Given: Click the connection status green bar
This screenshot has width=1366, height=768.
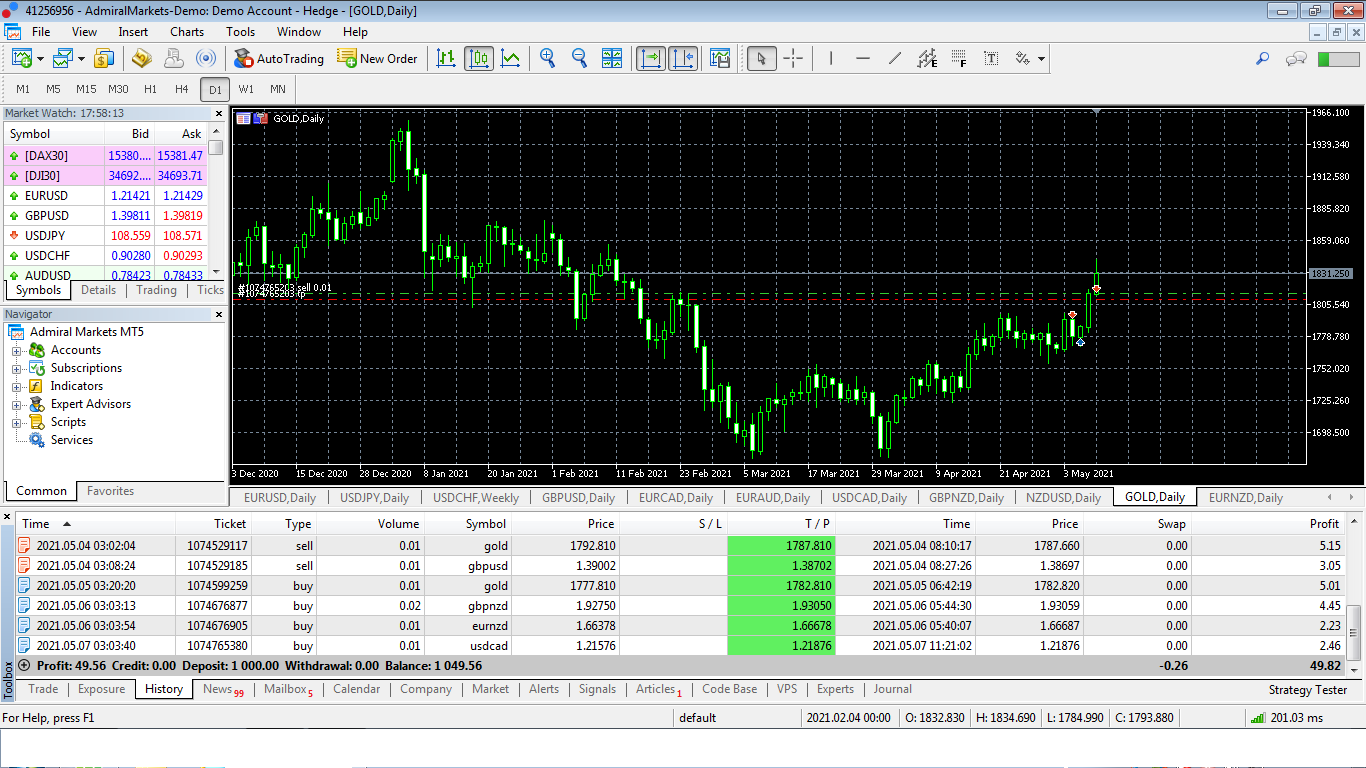Looking at the screenshot, I should pos(1337,59).
